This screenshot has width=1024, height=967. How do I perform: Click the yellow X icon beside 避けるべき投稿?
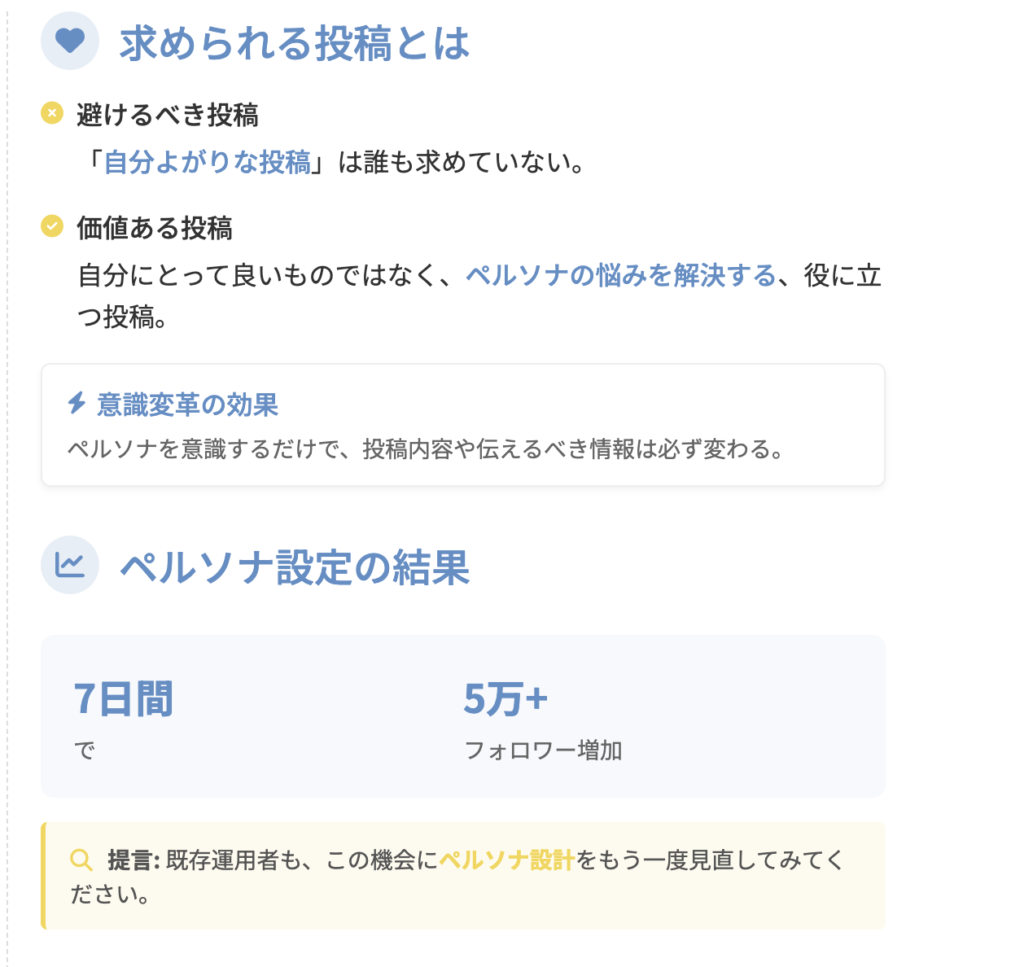pos(52,113)
